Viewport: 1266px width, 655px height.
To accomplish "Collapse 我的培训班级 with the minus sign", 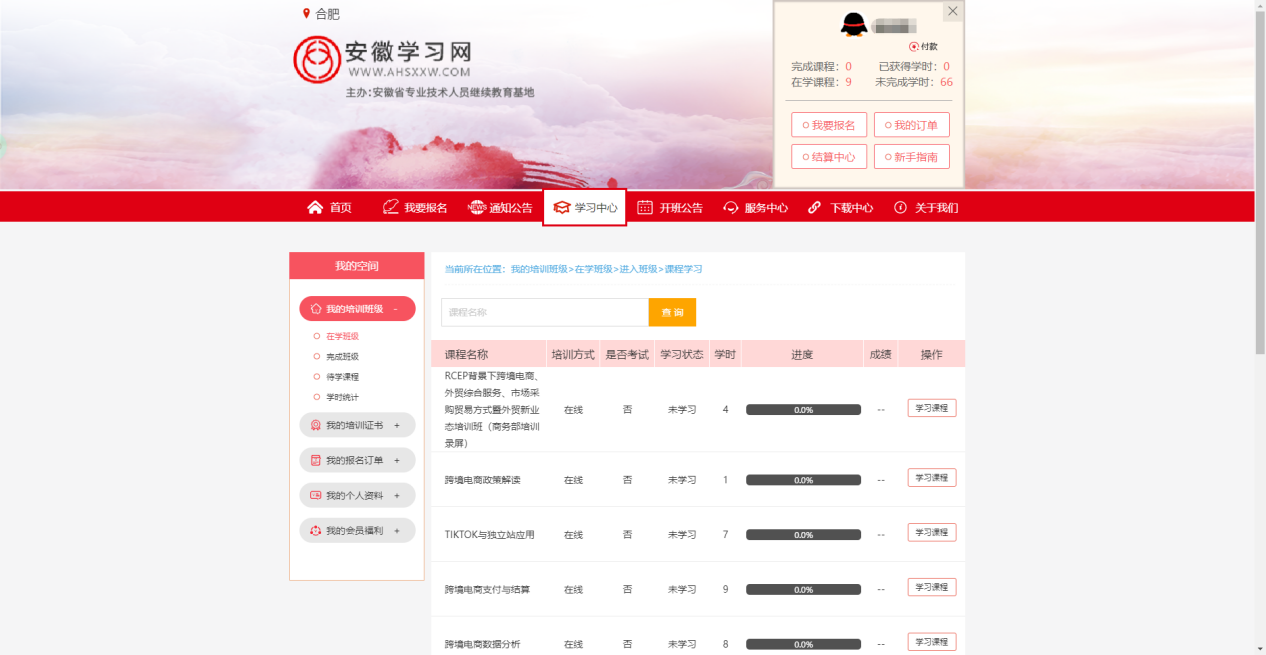I will pos(396,309).
